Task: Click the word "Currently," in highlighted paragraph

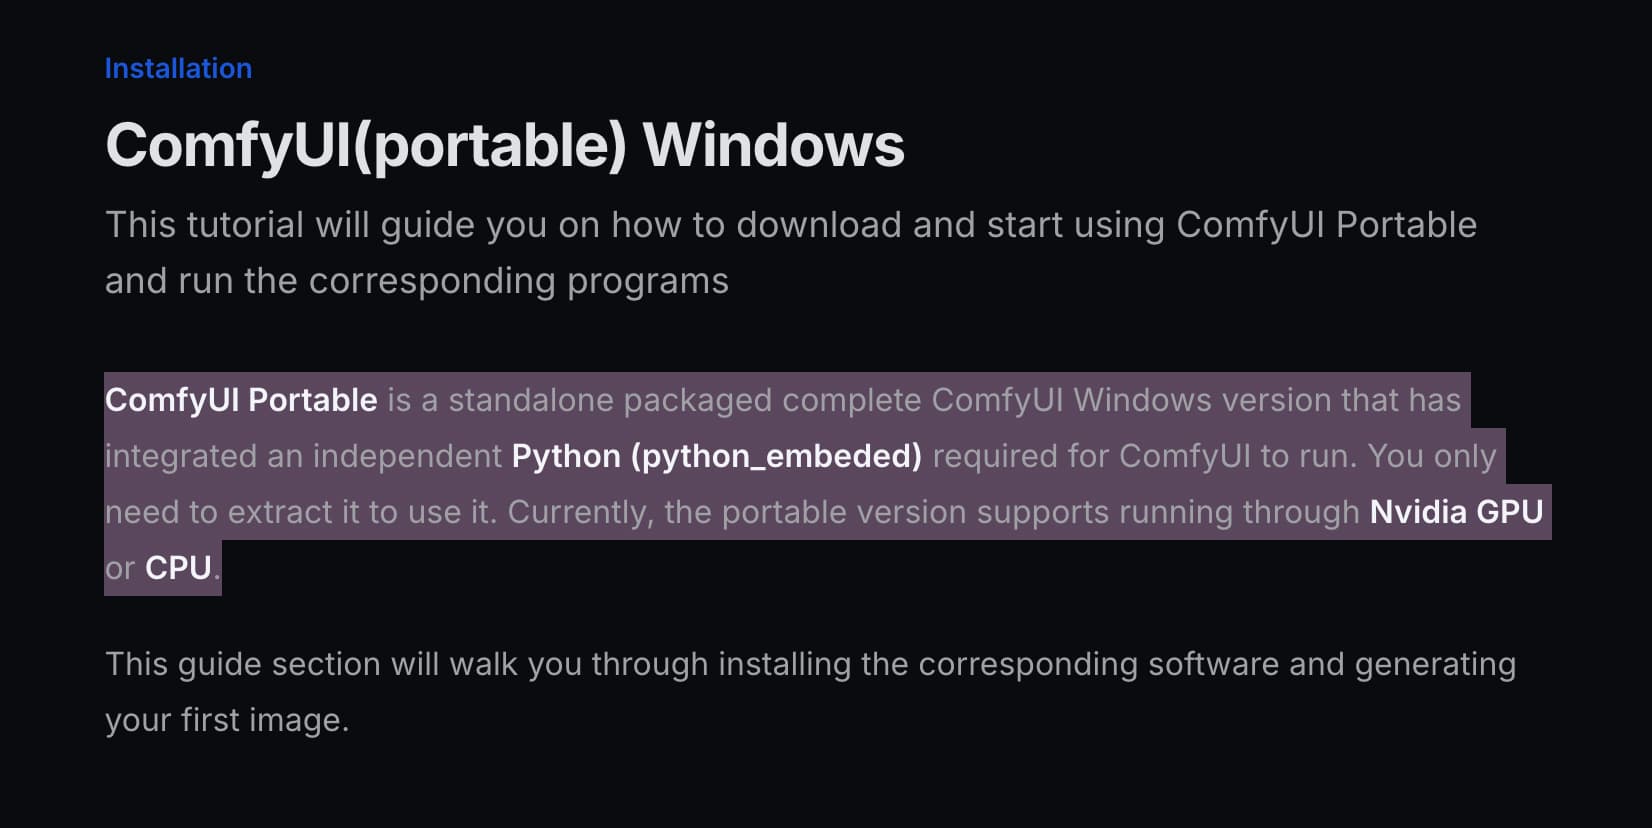Action: click(580, 512)
